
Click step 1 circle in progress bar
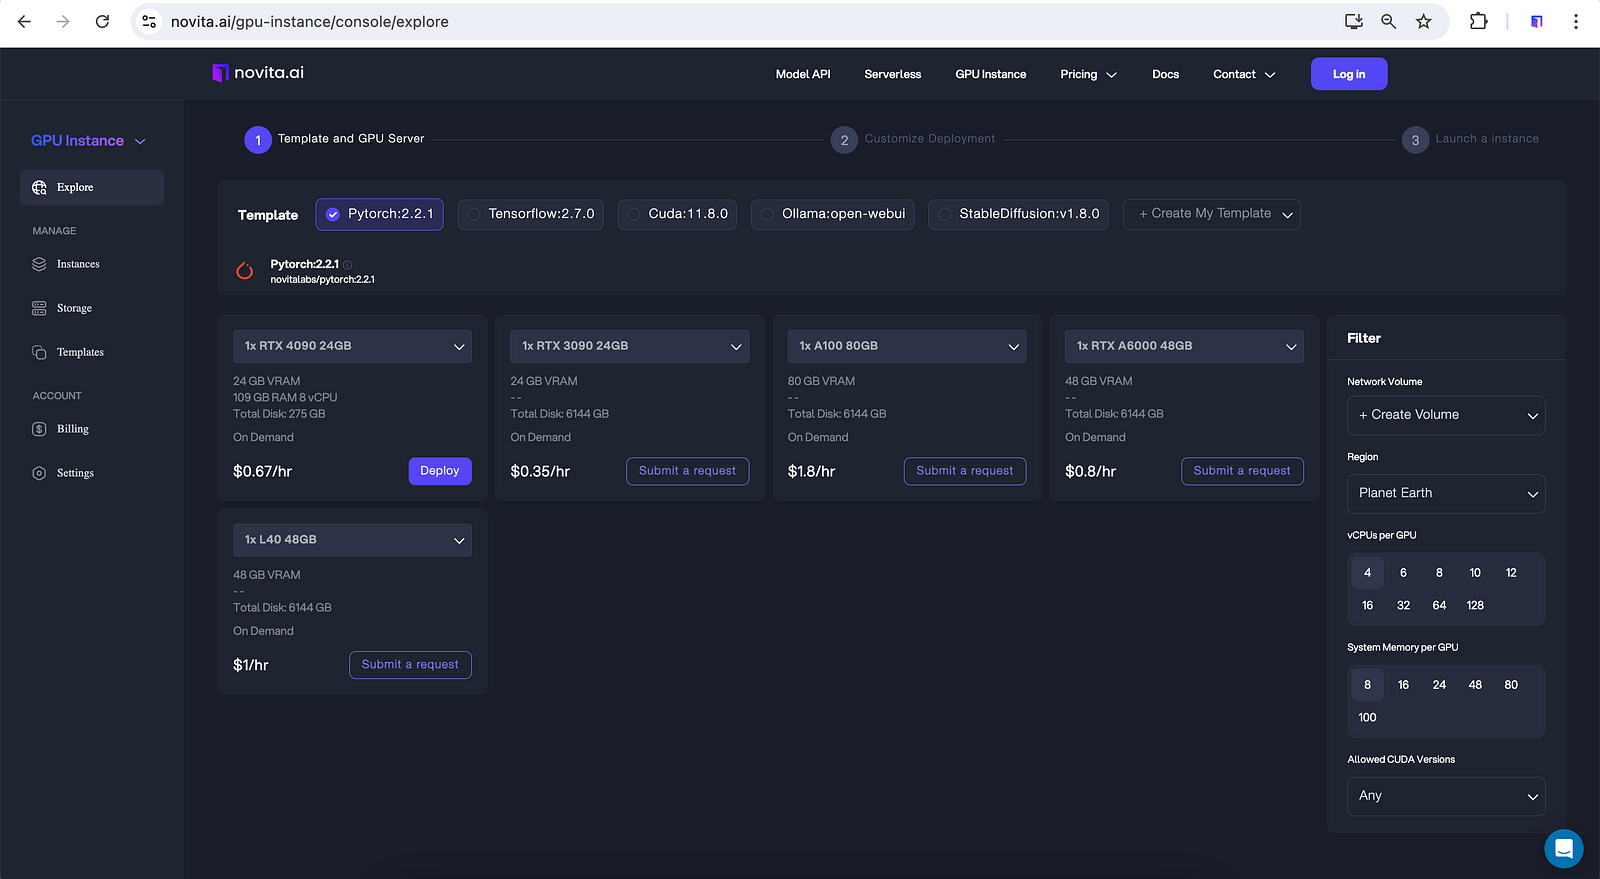(x=258, y=140)
